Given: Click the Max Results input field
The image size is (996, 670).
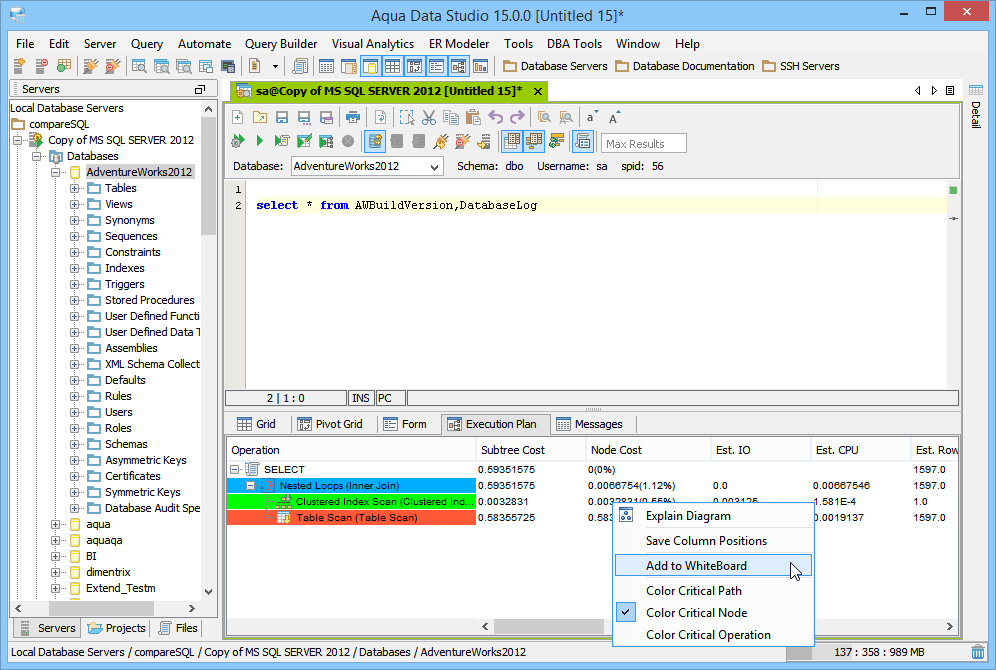Looking at the screenshot, I should point(644,143).
